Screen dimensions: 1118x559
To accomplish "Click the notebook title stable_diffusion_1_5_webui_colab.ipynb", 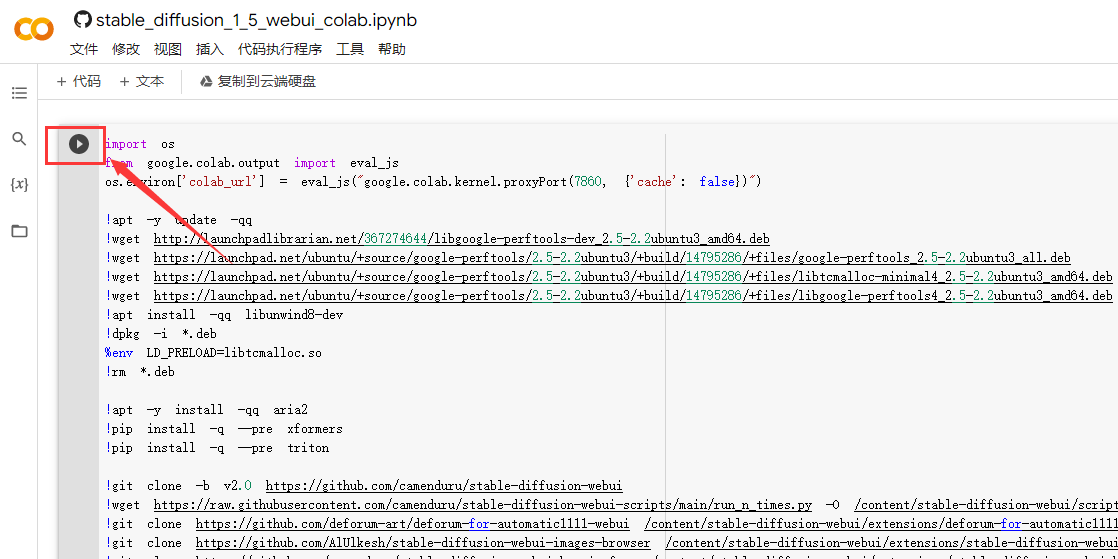I will point(257,20).
